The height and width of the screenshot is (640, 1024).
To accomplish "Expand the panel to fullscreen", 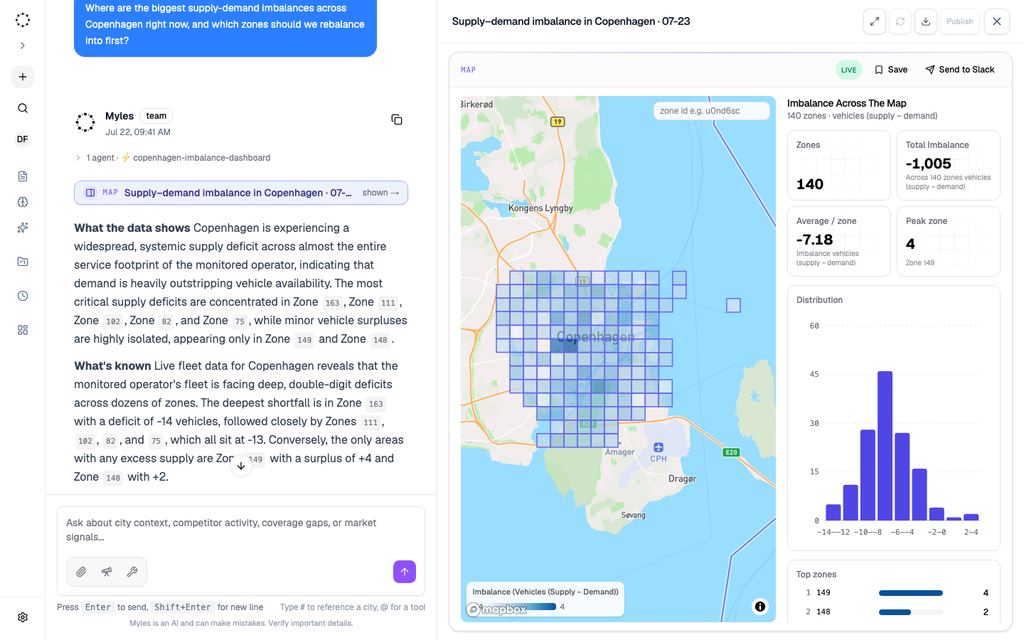I will click(874, 22).
